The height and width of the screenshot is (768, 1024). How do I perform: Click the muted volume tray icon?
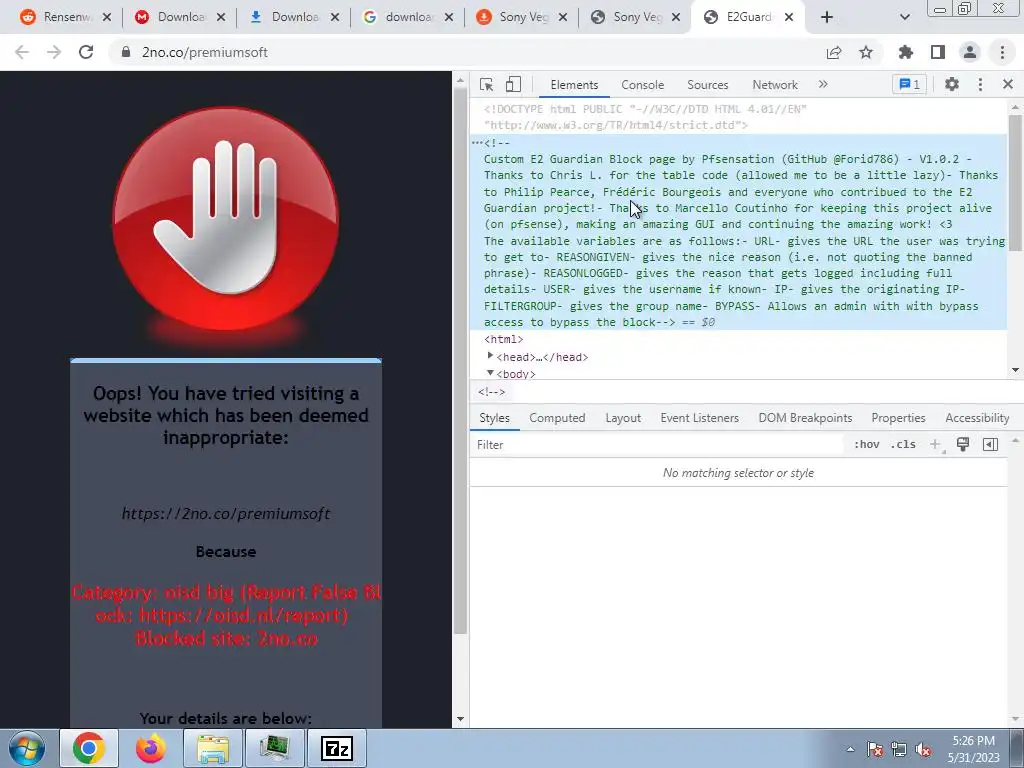tap(923, 749)
